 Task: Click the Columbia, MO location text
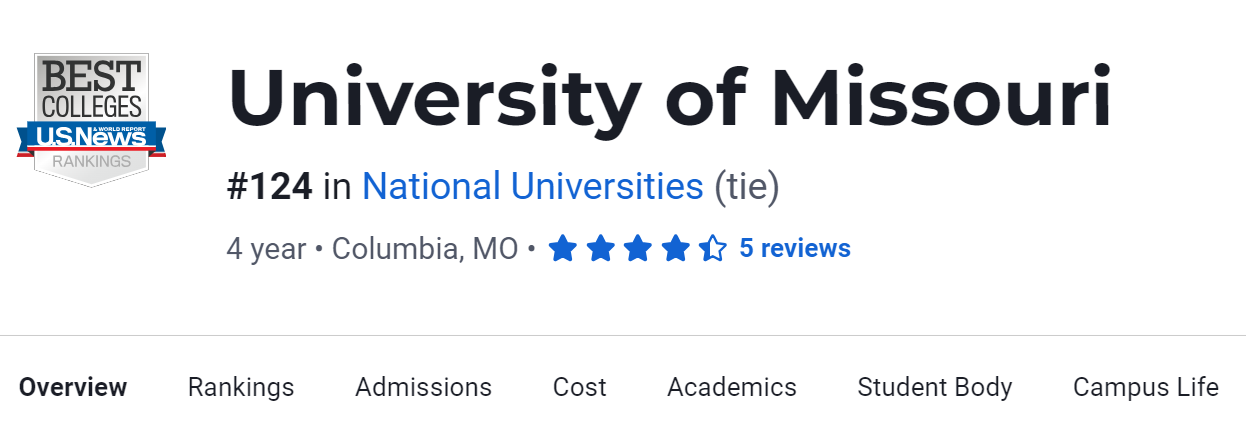point(425,248)
